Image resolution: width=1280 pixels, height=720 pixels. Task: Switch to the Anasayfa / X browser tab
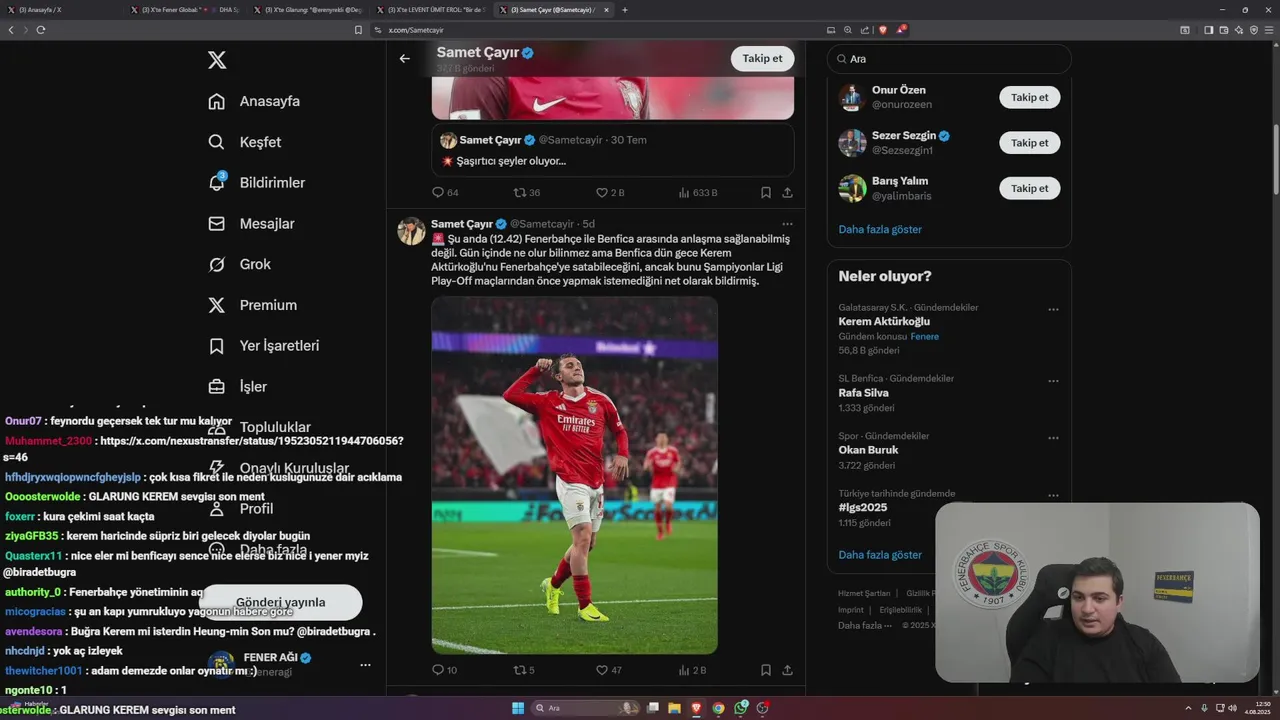62,10
